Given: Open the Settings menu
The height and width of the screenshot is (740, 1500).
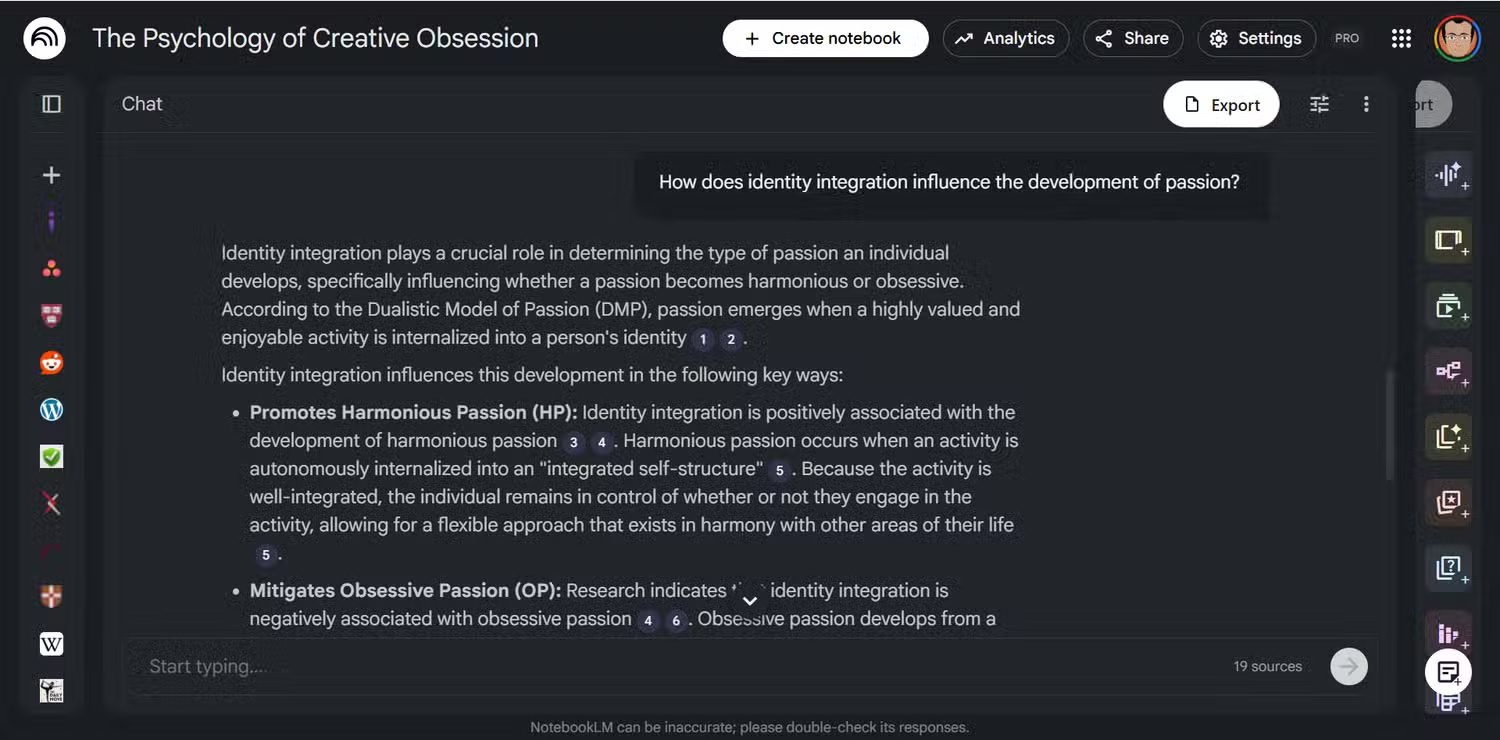Looking at the screenshot, I should pyautogui.click(x=1256, y=38).
